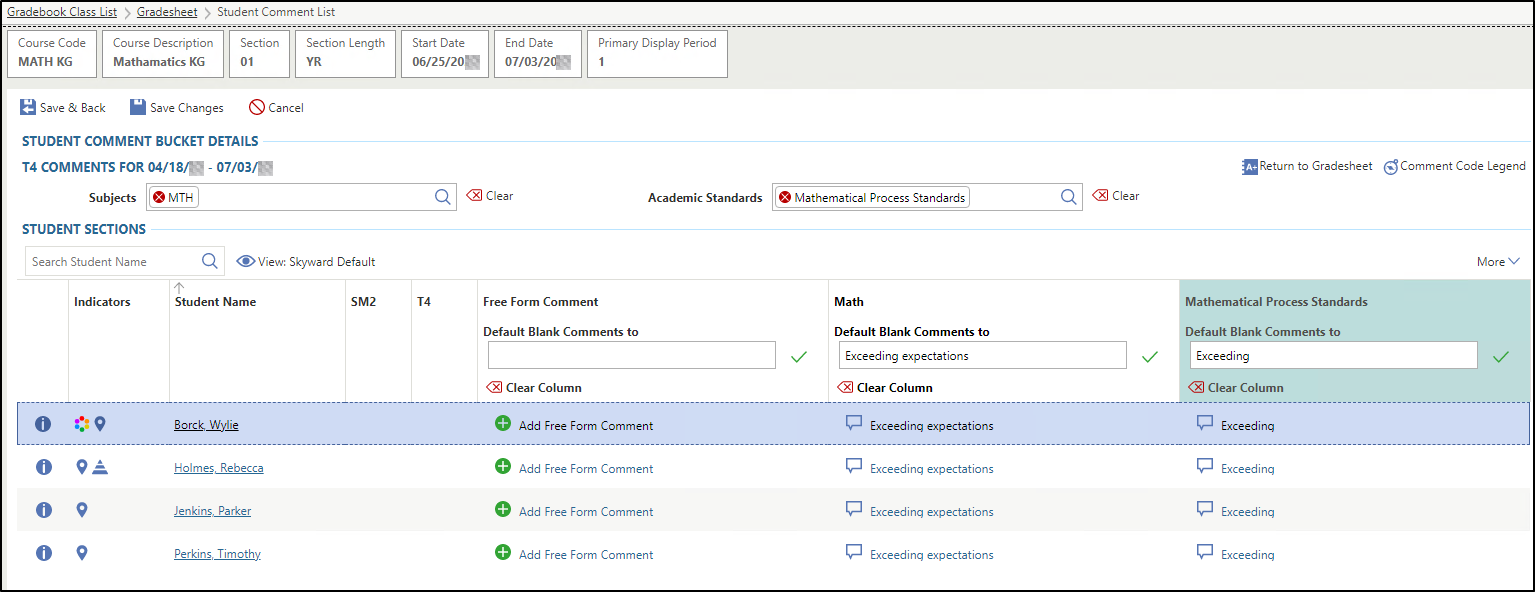Click the Save Changes disk icon
Viewport: 1535px width, 592px height.
pos(138,107)
